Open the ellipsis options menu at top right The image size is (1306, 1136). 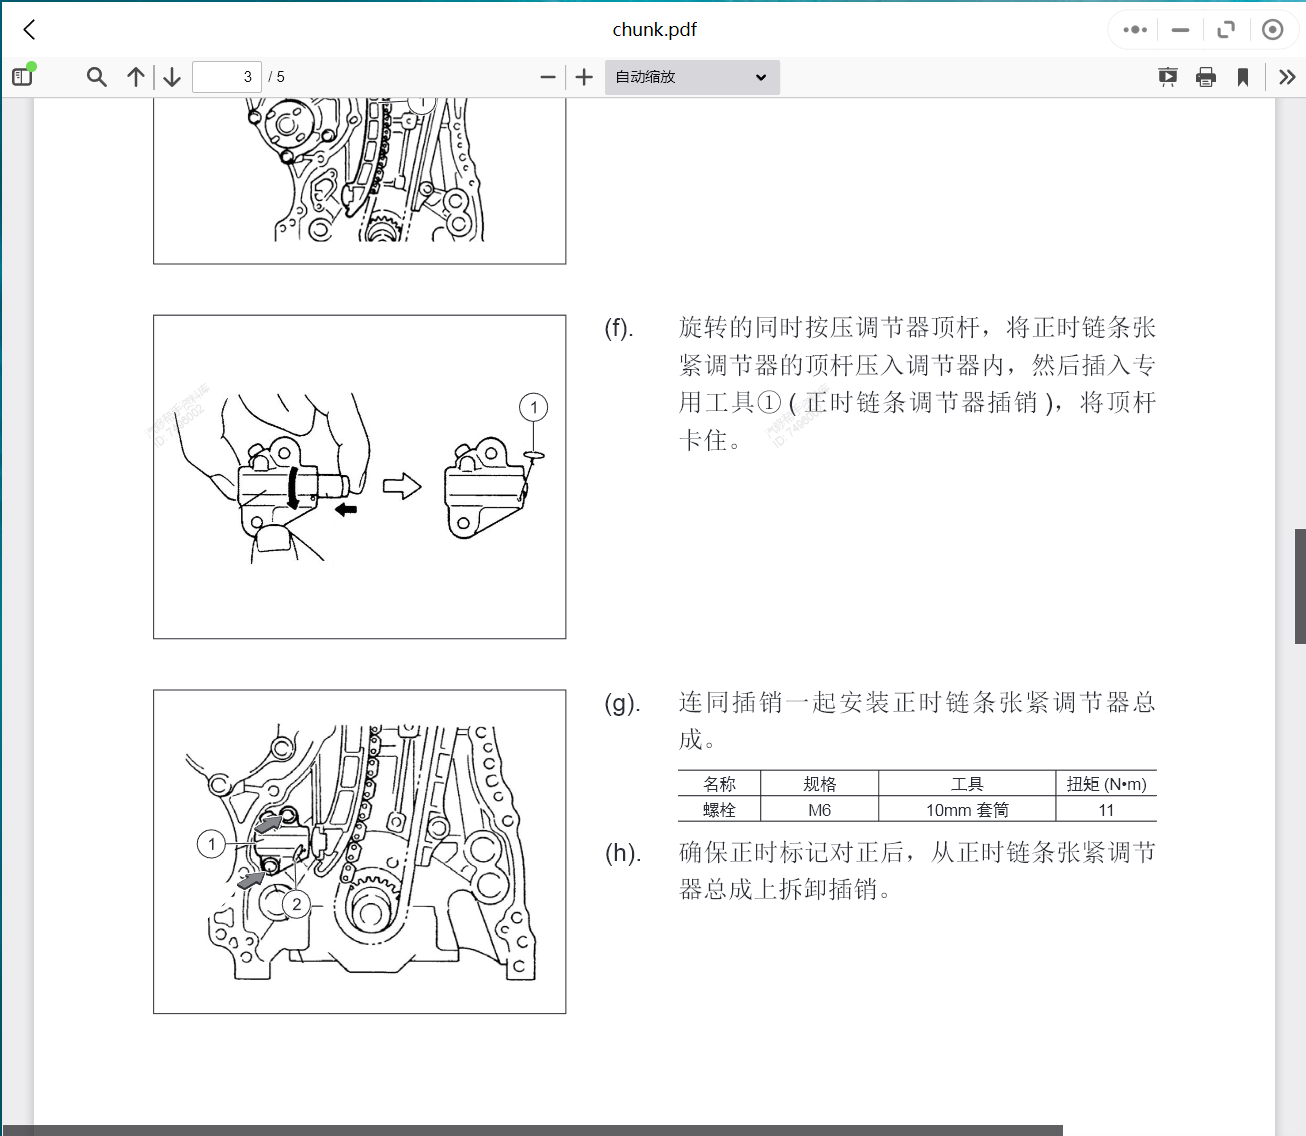click(1133, 29)
